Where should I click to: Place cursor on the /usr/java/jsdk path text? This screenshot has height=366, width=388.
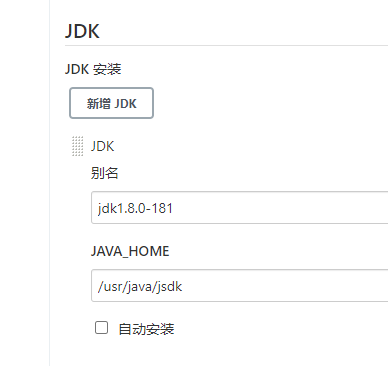(140, 286)
